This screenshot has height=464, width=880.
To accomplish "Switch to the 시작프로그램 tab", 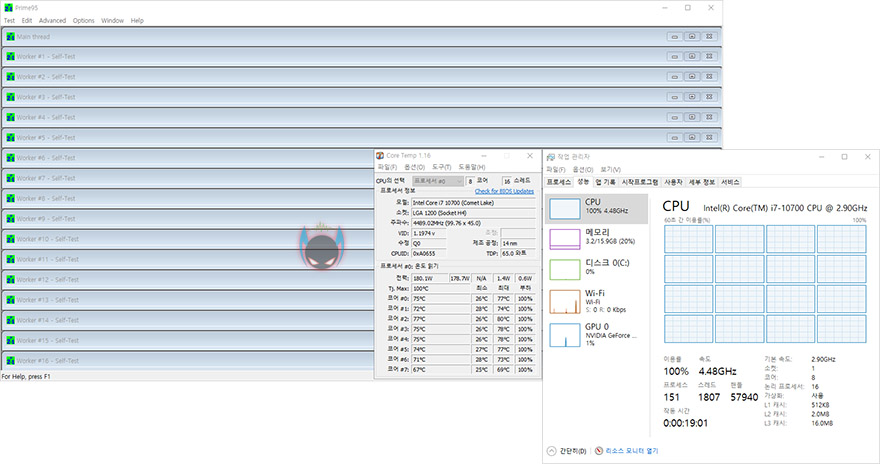I will click(640, 182).
